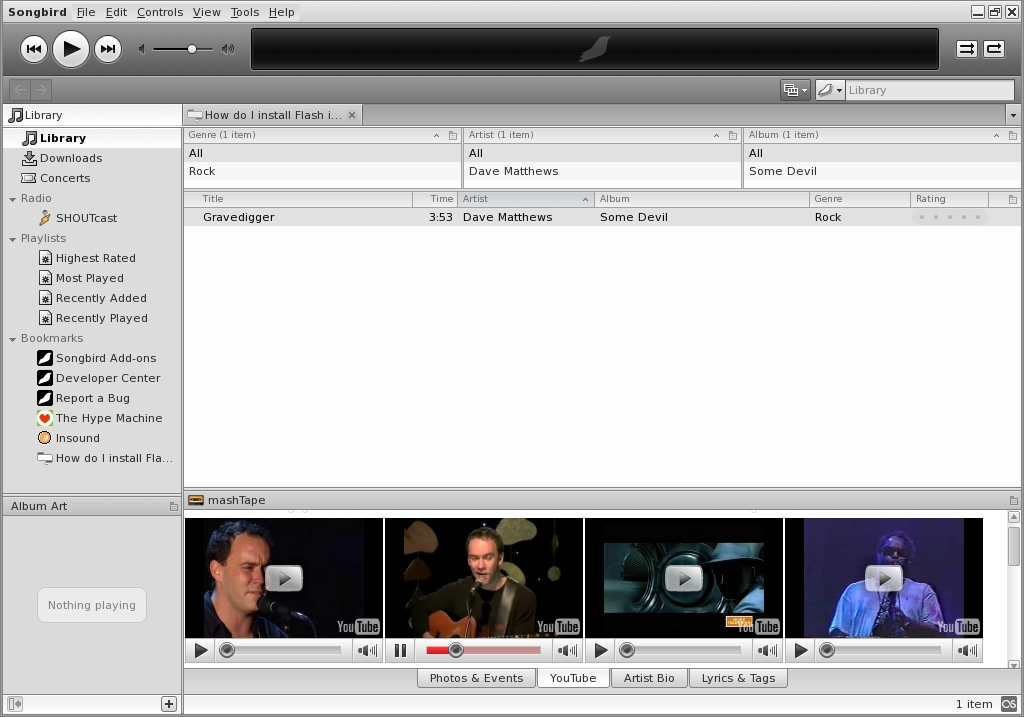Go back with navigation arrow
1024x717 pixels.
pyautogui.click(x=20, y=89)
